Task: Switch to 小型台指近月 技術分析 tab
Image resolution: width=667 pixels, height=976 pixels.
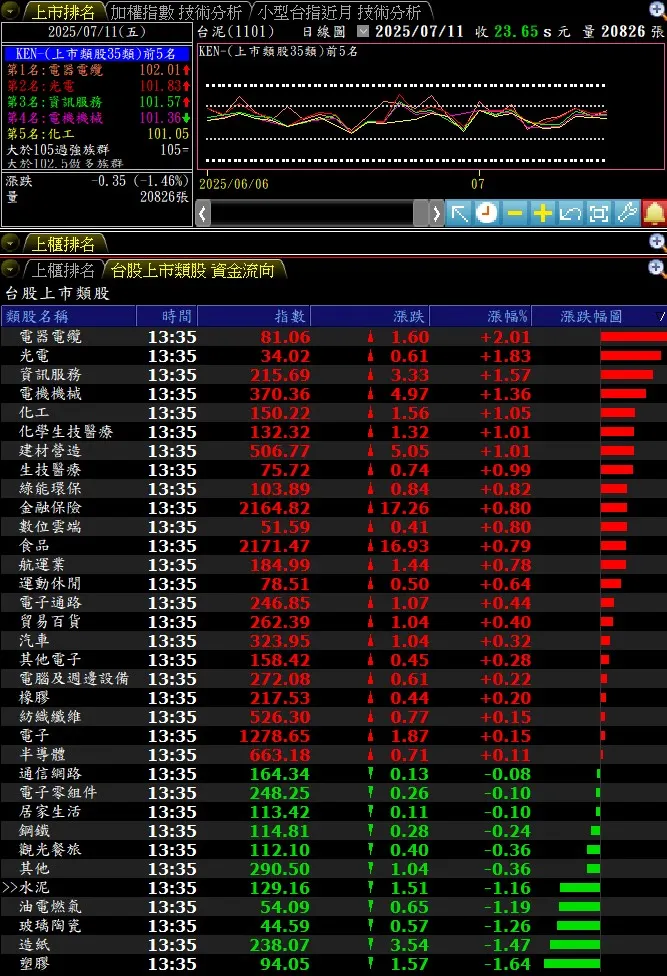Action: [340, 12]
